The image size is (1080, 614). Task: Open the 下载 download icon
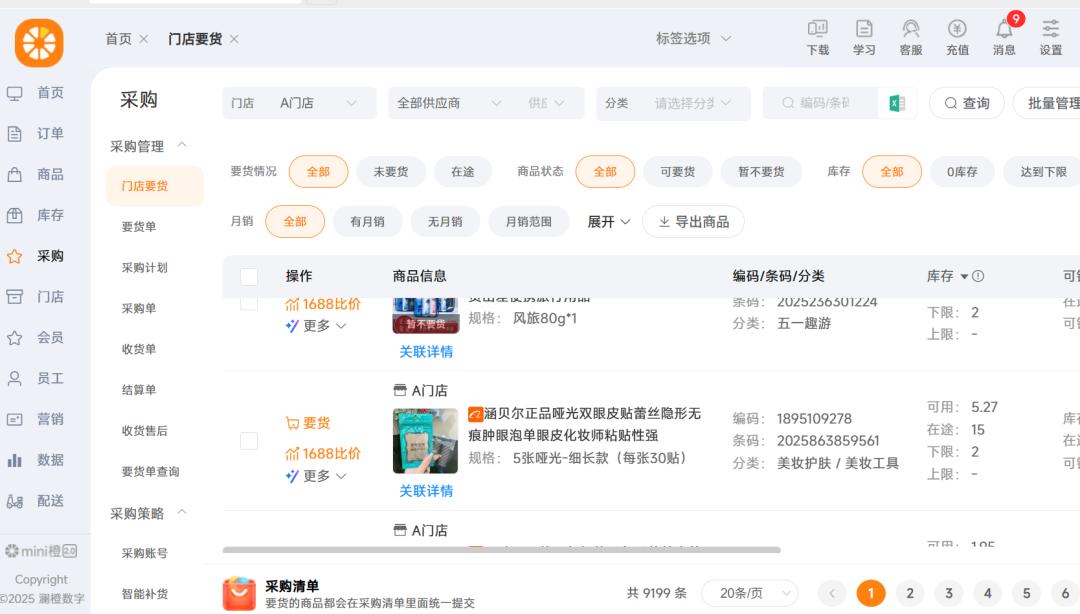[818, 37]
